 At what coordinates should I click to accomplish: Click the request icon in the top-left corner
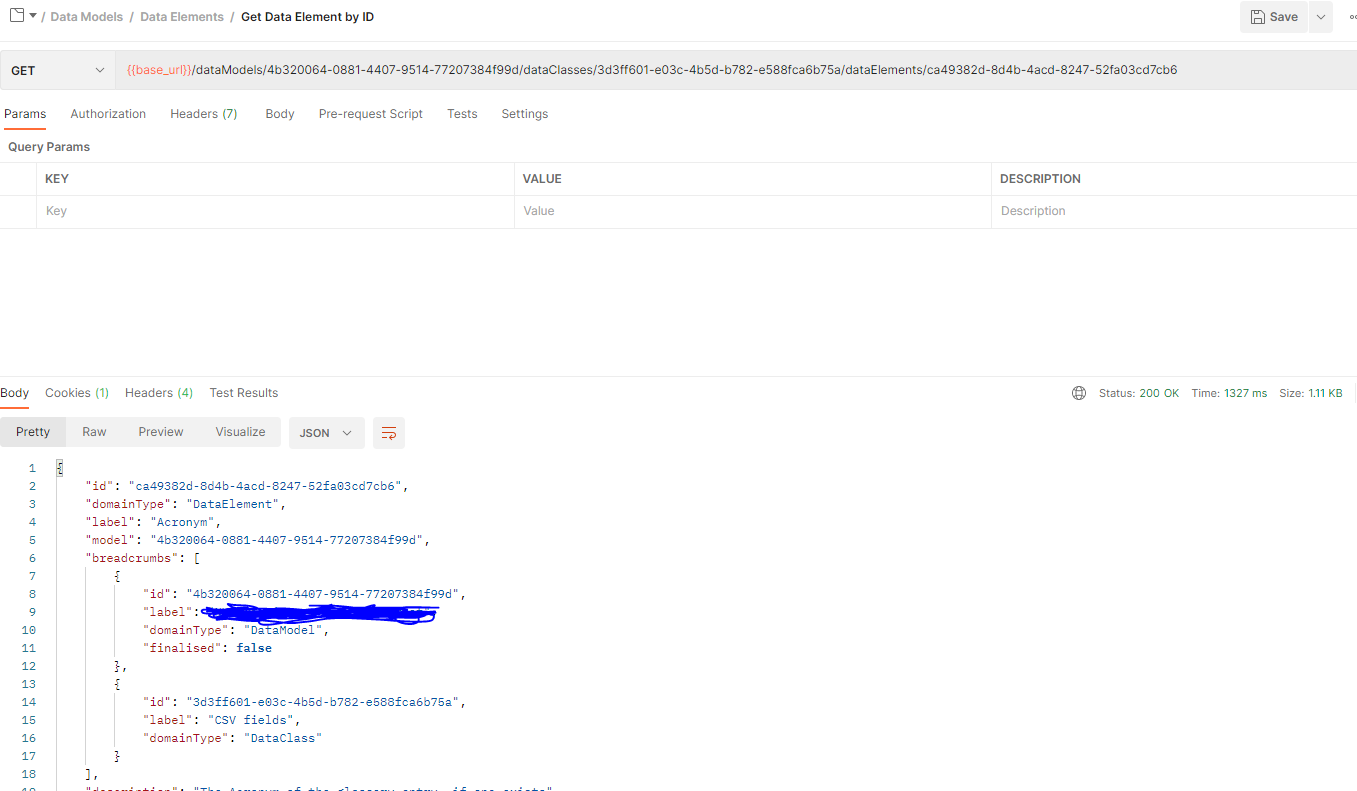pos(14,16)
